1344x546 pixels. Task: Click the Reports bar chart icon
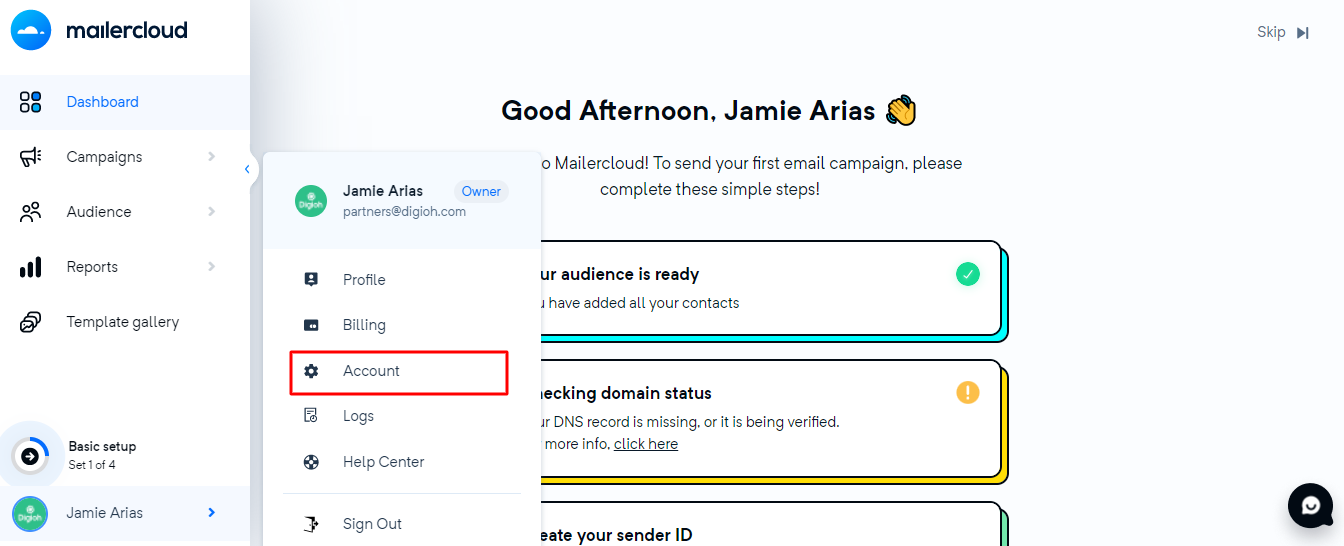pyautogui.click(x=31, y=267)
